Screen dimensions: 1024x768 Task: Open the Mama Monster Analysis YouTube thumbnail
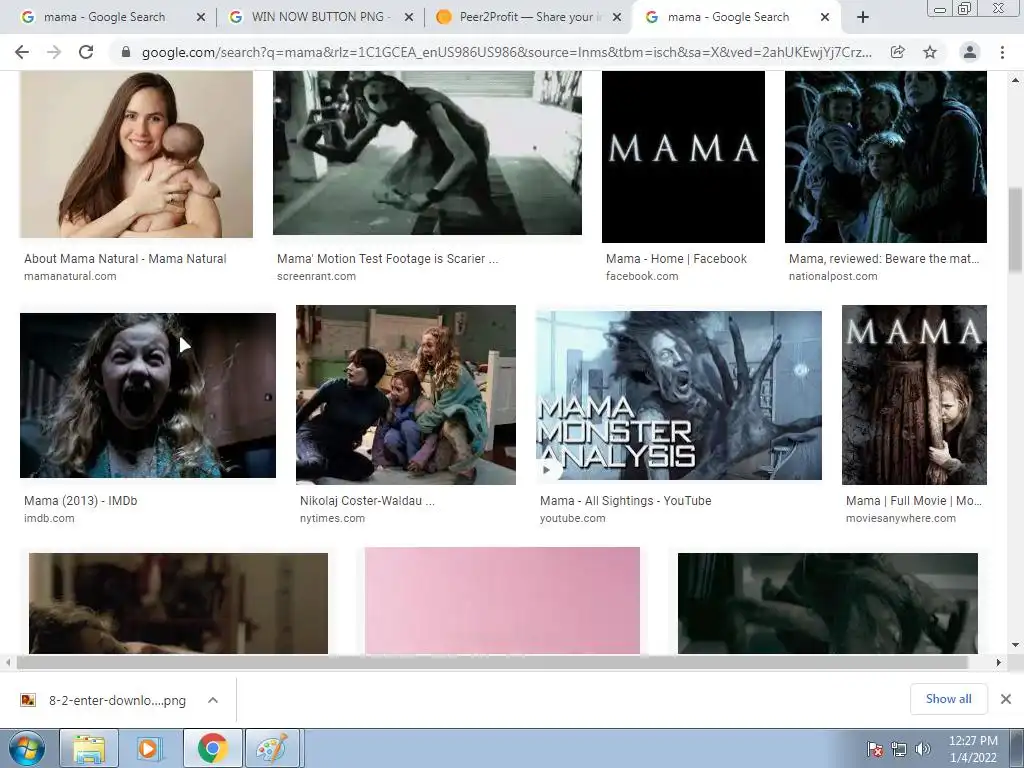click(679, 395)
